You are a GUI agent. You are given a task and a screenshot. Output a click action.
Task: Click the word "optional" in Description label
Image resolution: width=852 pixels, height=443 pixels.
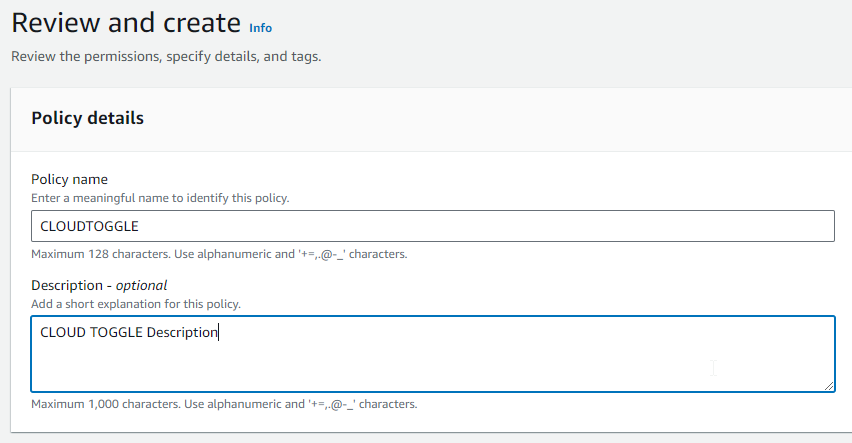pos(141,285)
